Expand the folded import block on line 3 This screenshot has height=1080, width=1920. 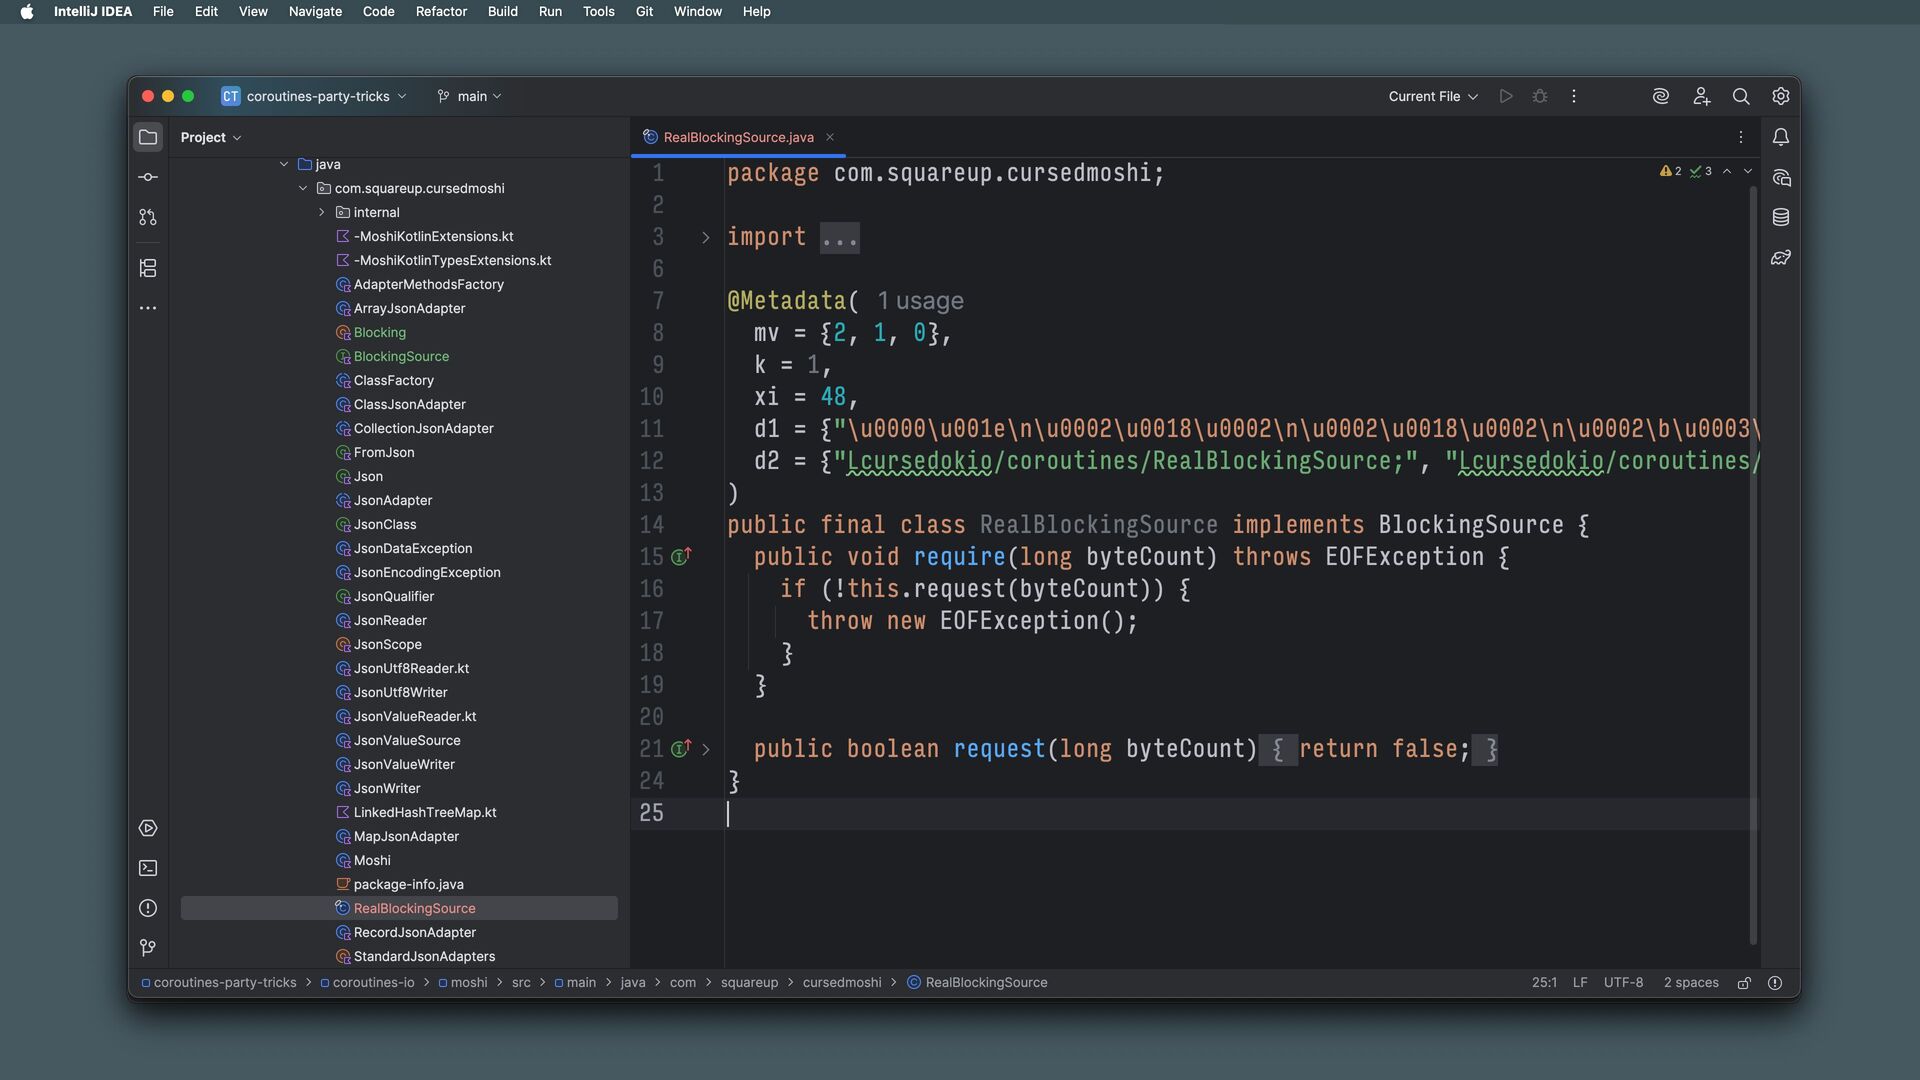(706, 237)
